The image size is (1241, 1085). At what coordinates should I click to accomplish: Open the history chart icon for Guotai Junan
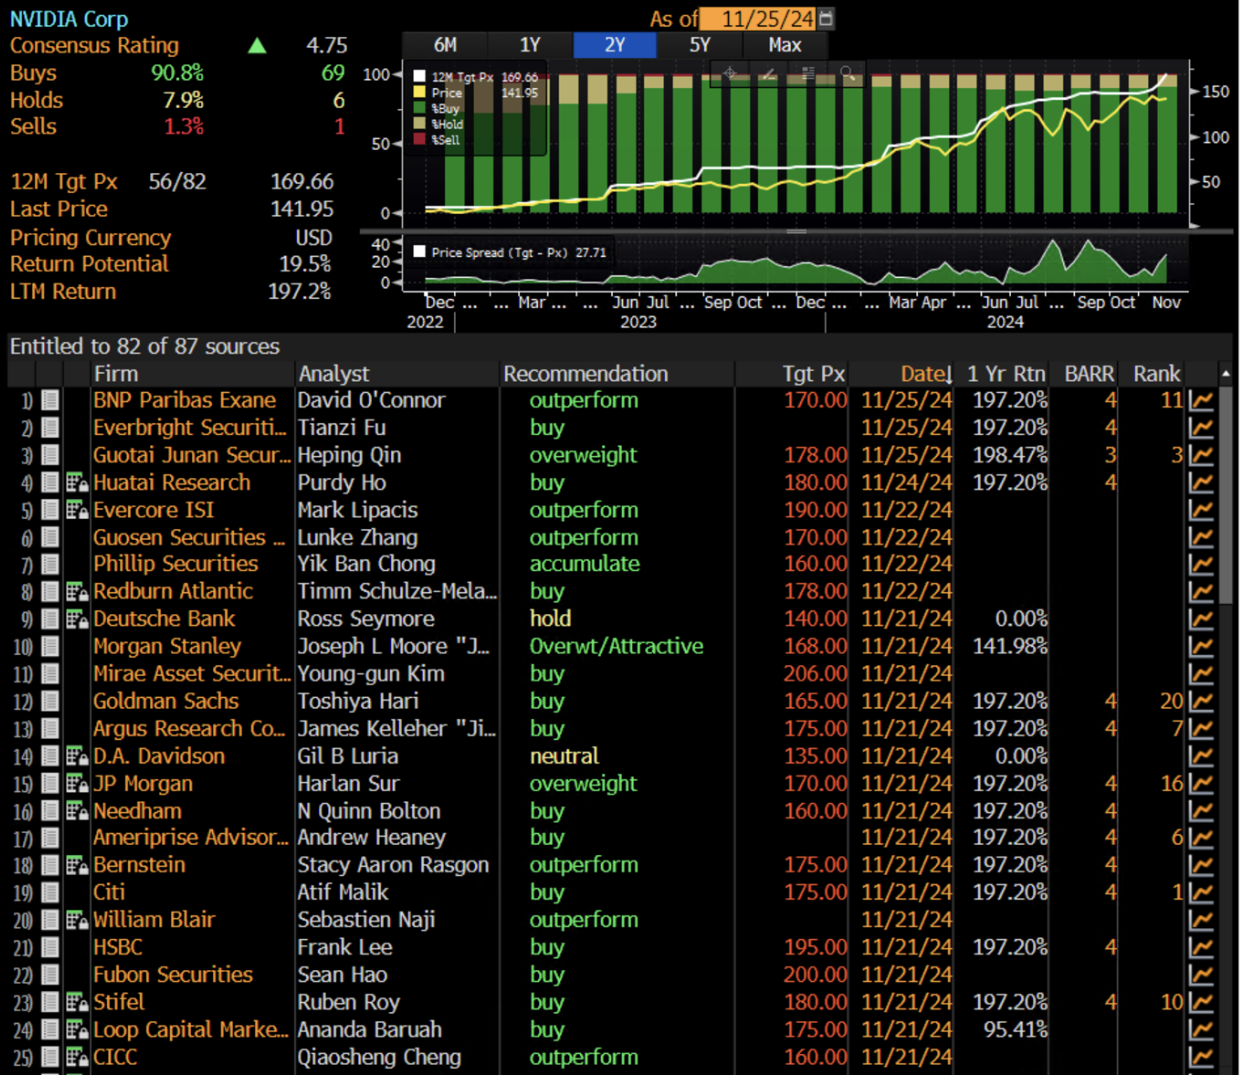pos(1201,456)
